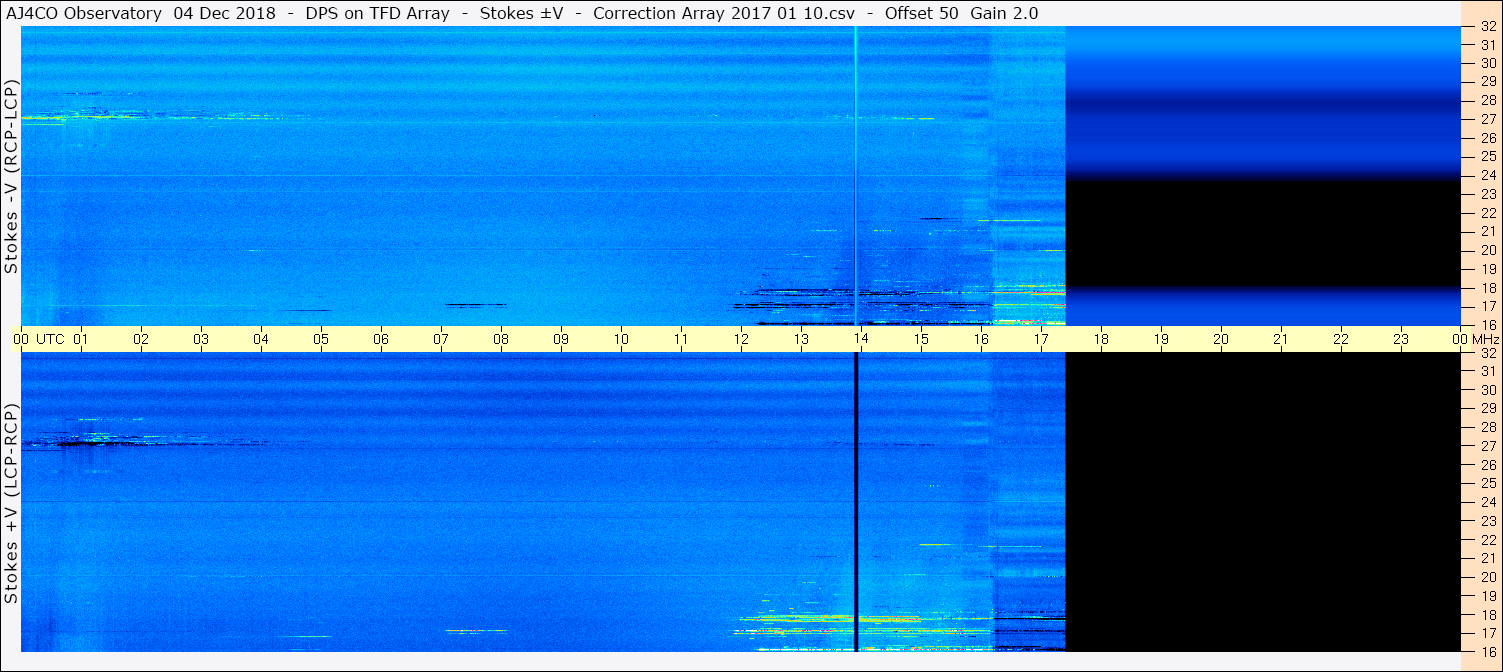Click 24 MHz label in Stokes -V panel

tap(1487, 175)
